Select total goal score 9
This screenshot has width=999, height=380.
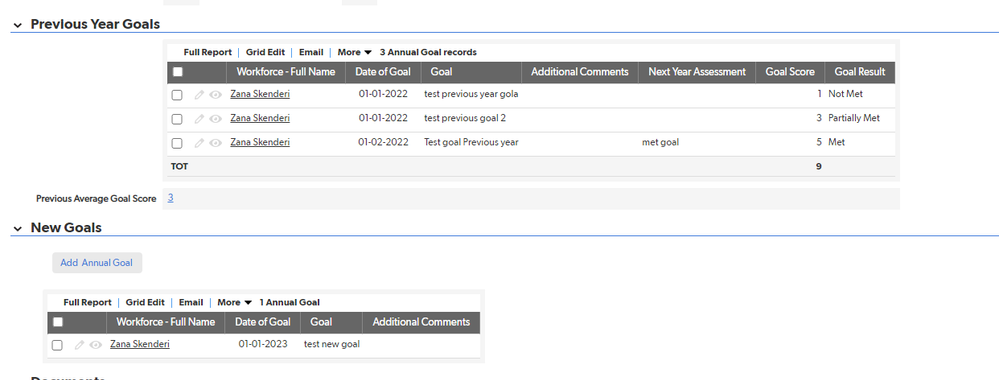tap(819, 166)
